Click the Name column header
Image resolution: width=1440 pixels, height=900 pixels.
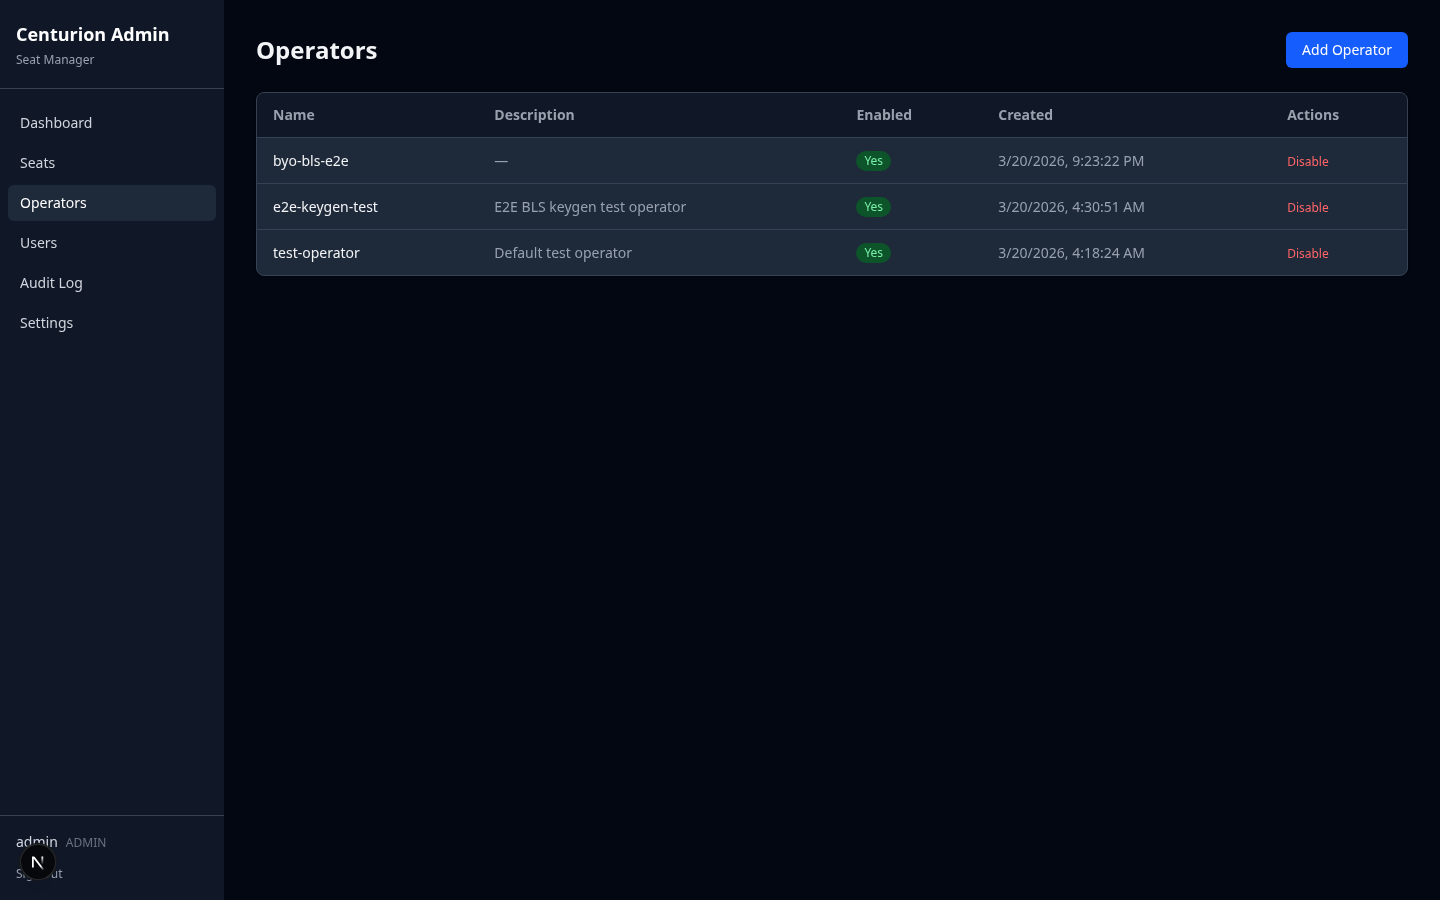[293, 114]
